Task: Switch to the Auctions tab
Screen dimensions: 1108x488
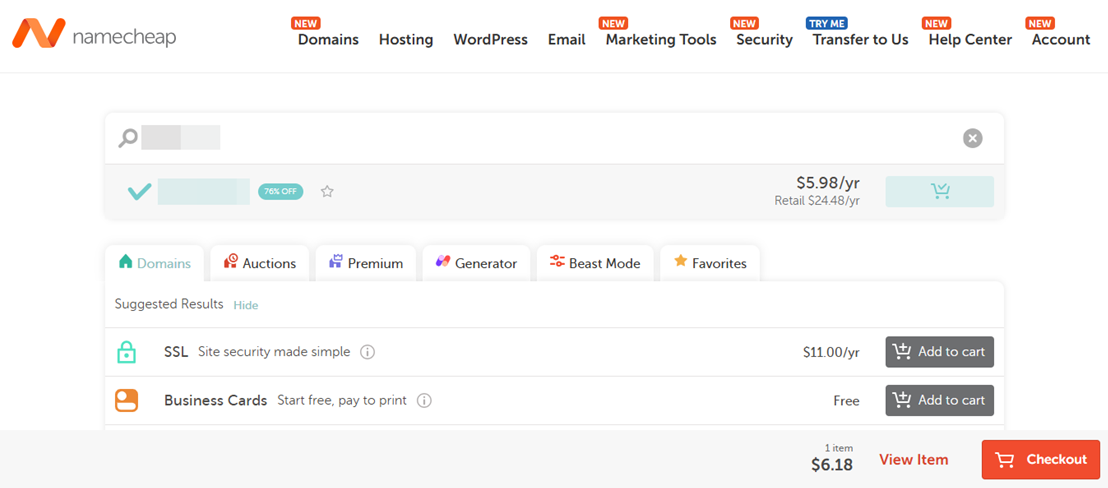Action: (x=259, y=263)
